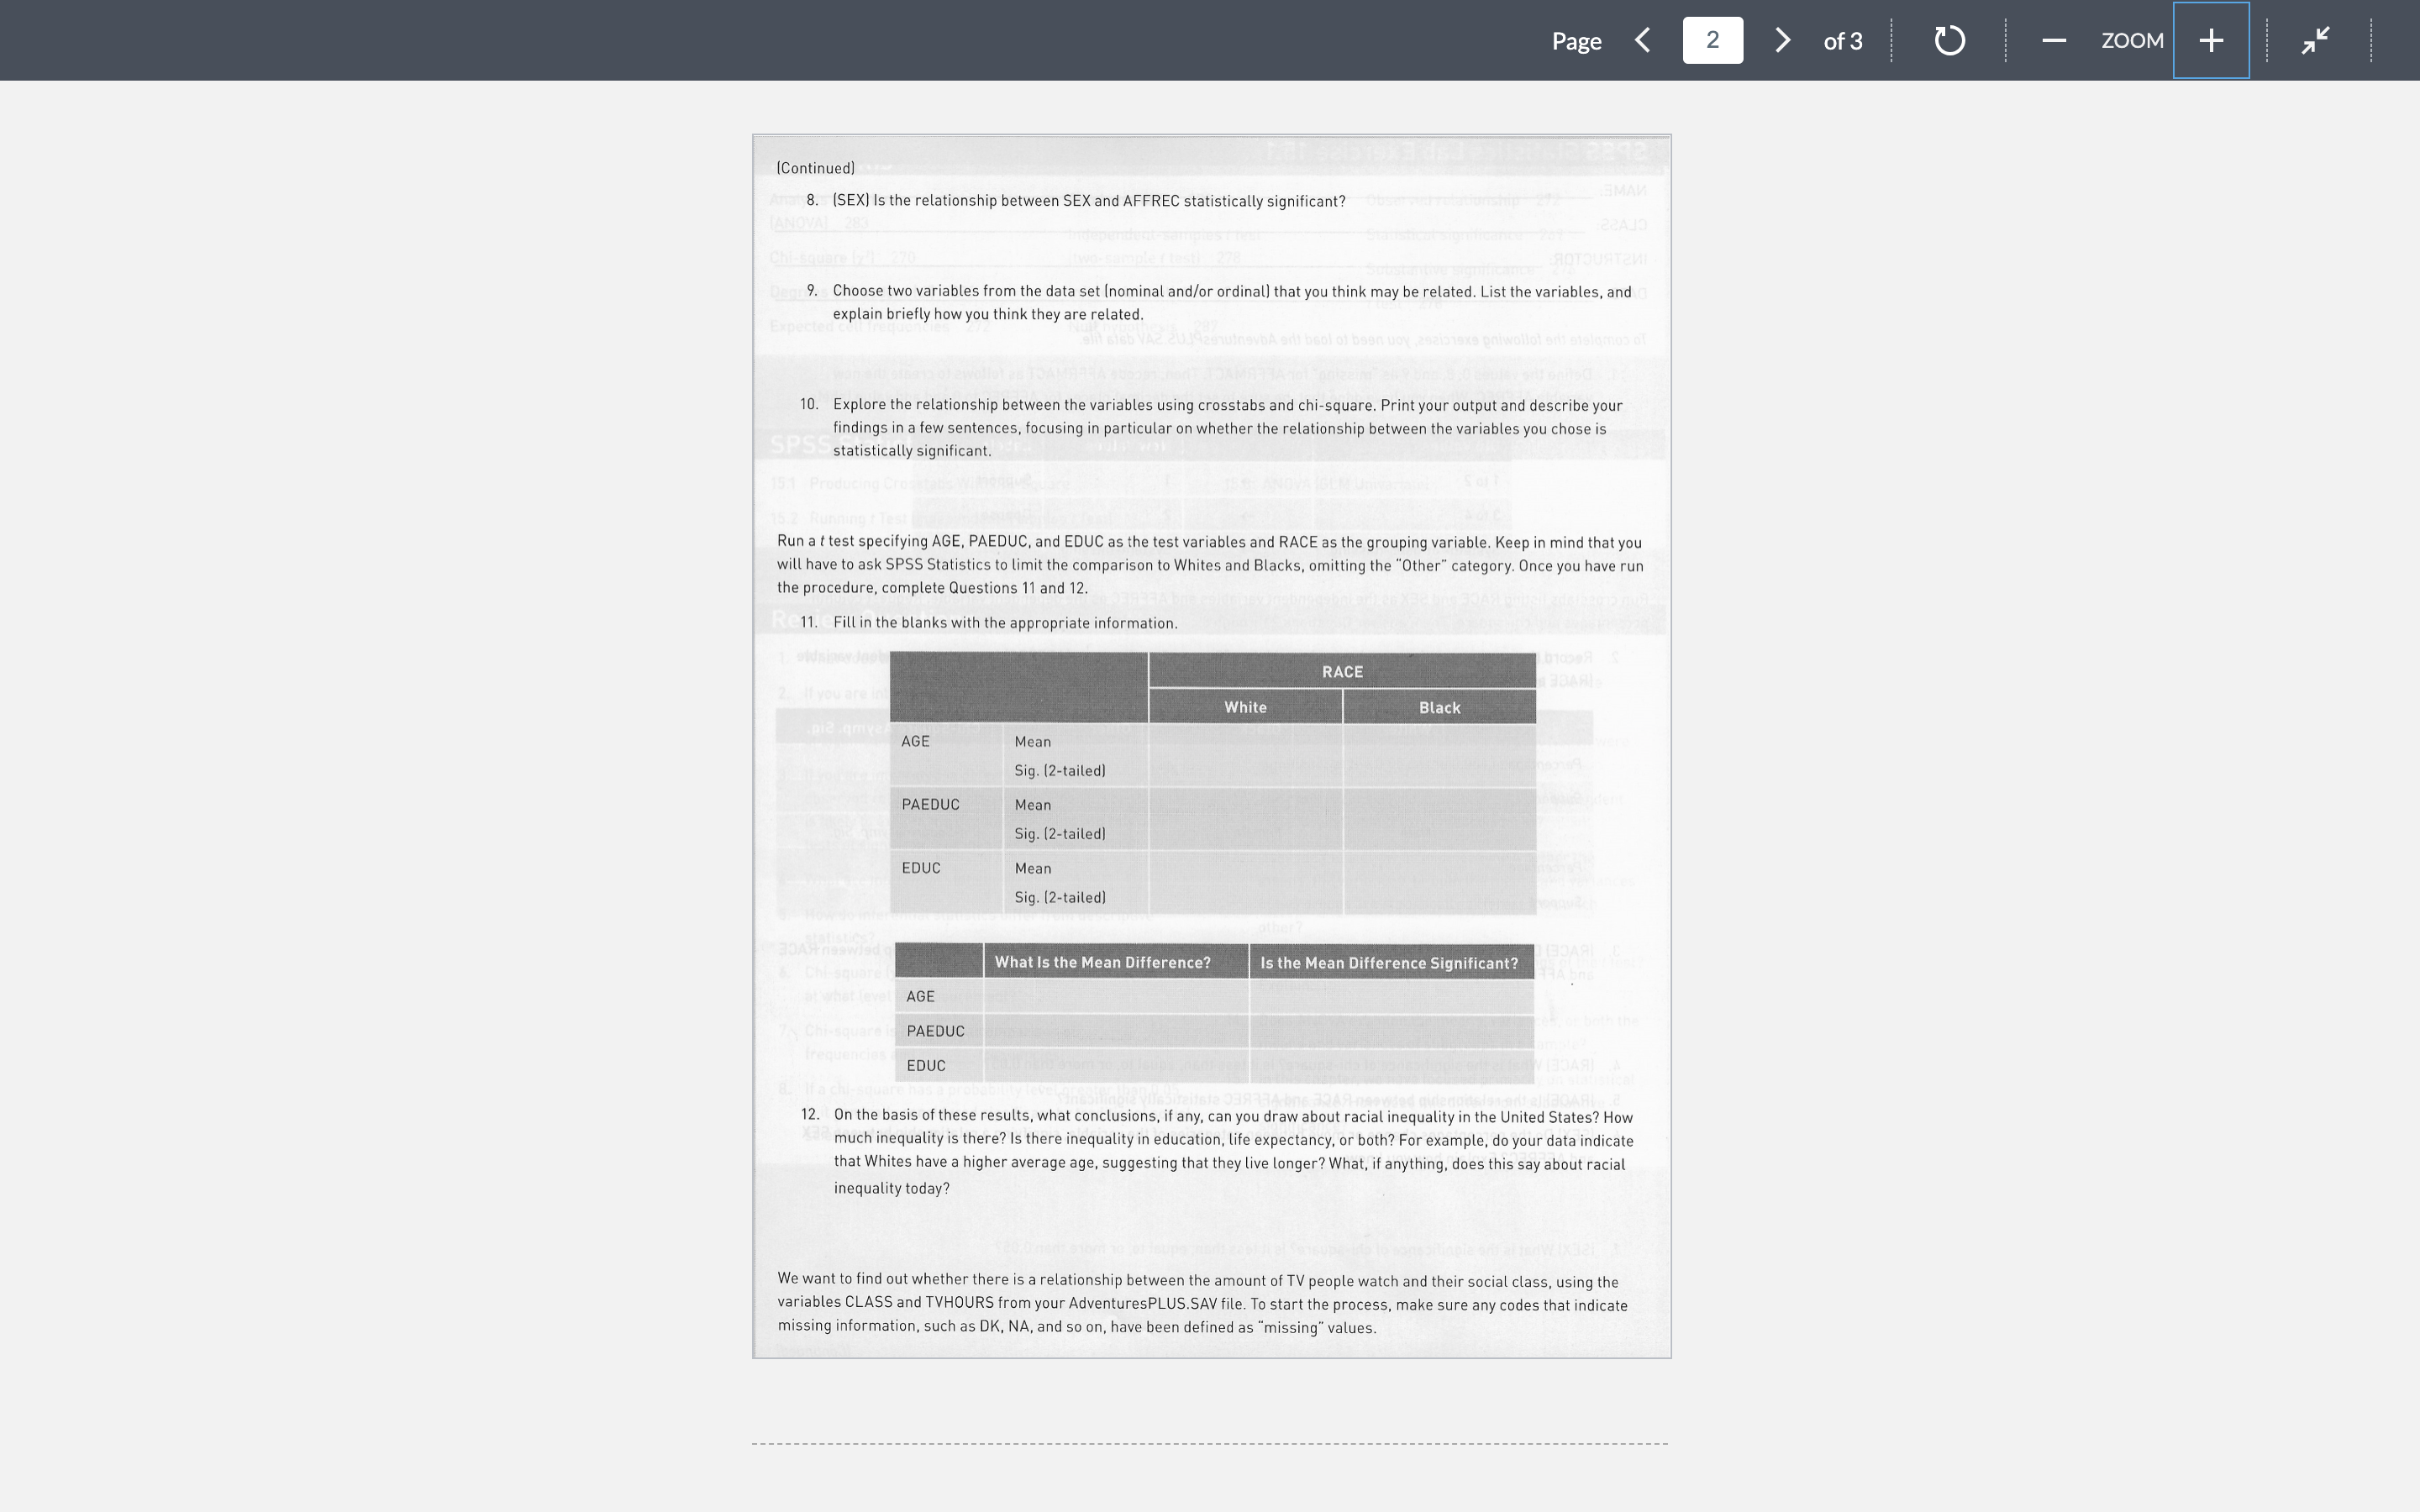Click the 'of 3' page count label
2420x1512 pixels.
point(1842,41)
